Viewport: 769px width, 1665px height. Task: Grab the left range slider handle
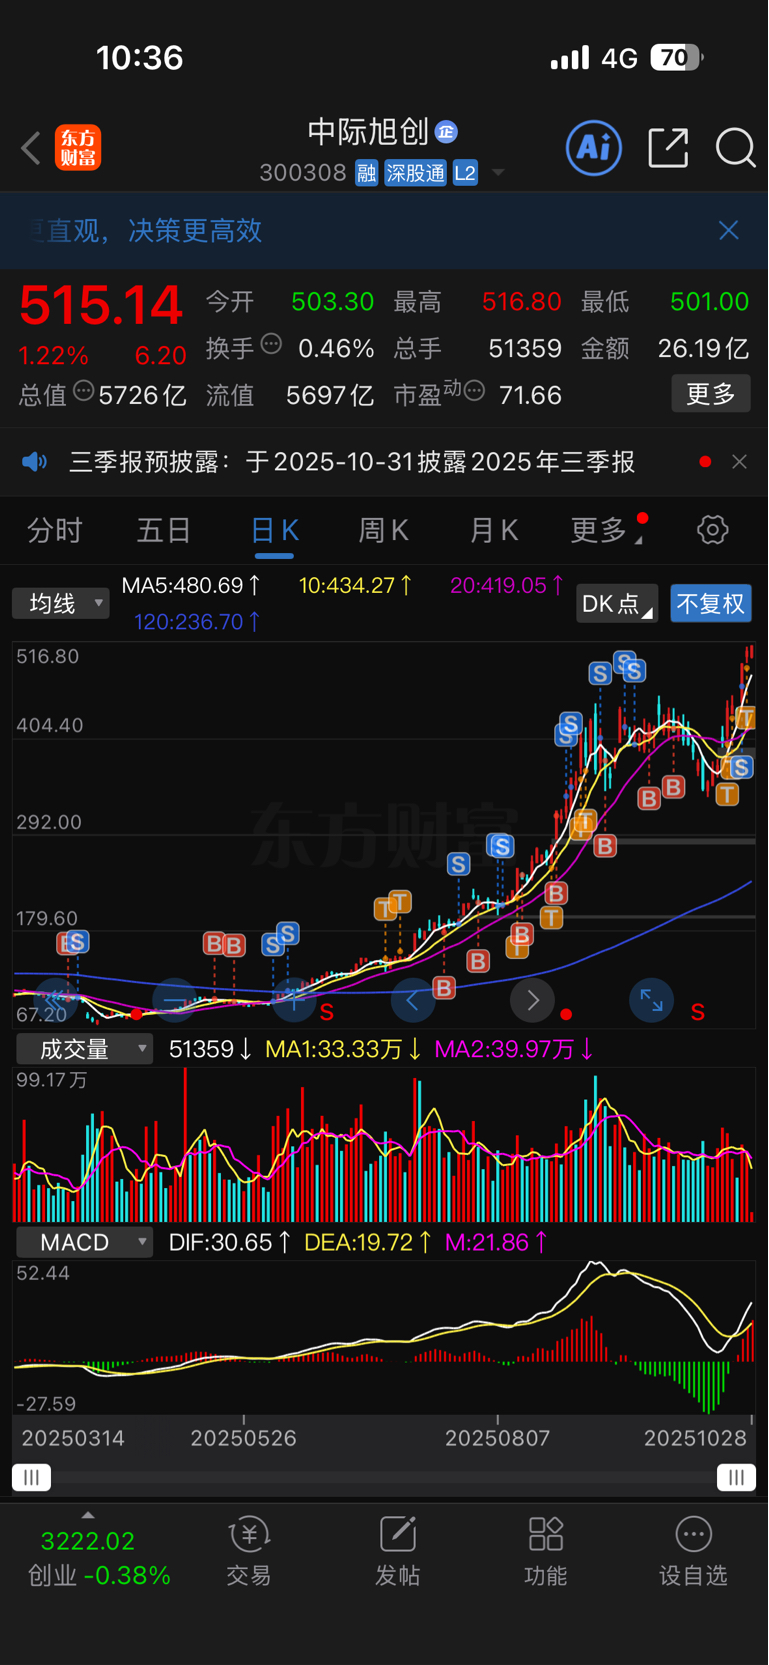tap(31, 1477)
